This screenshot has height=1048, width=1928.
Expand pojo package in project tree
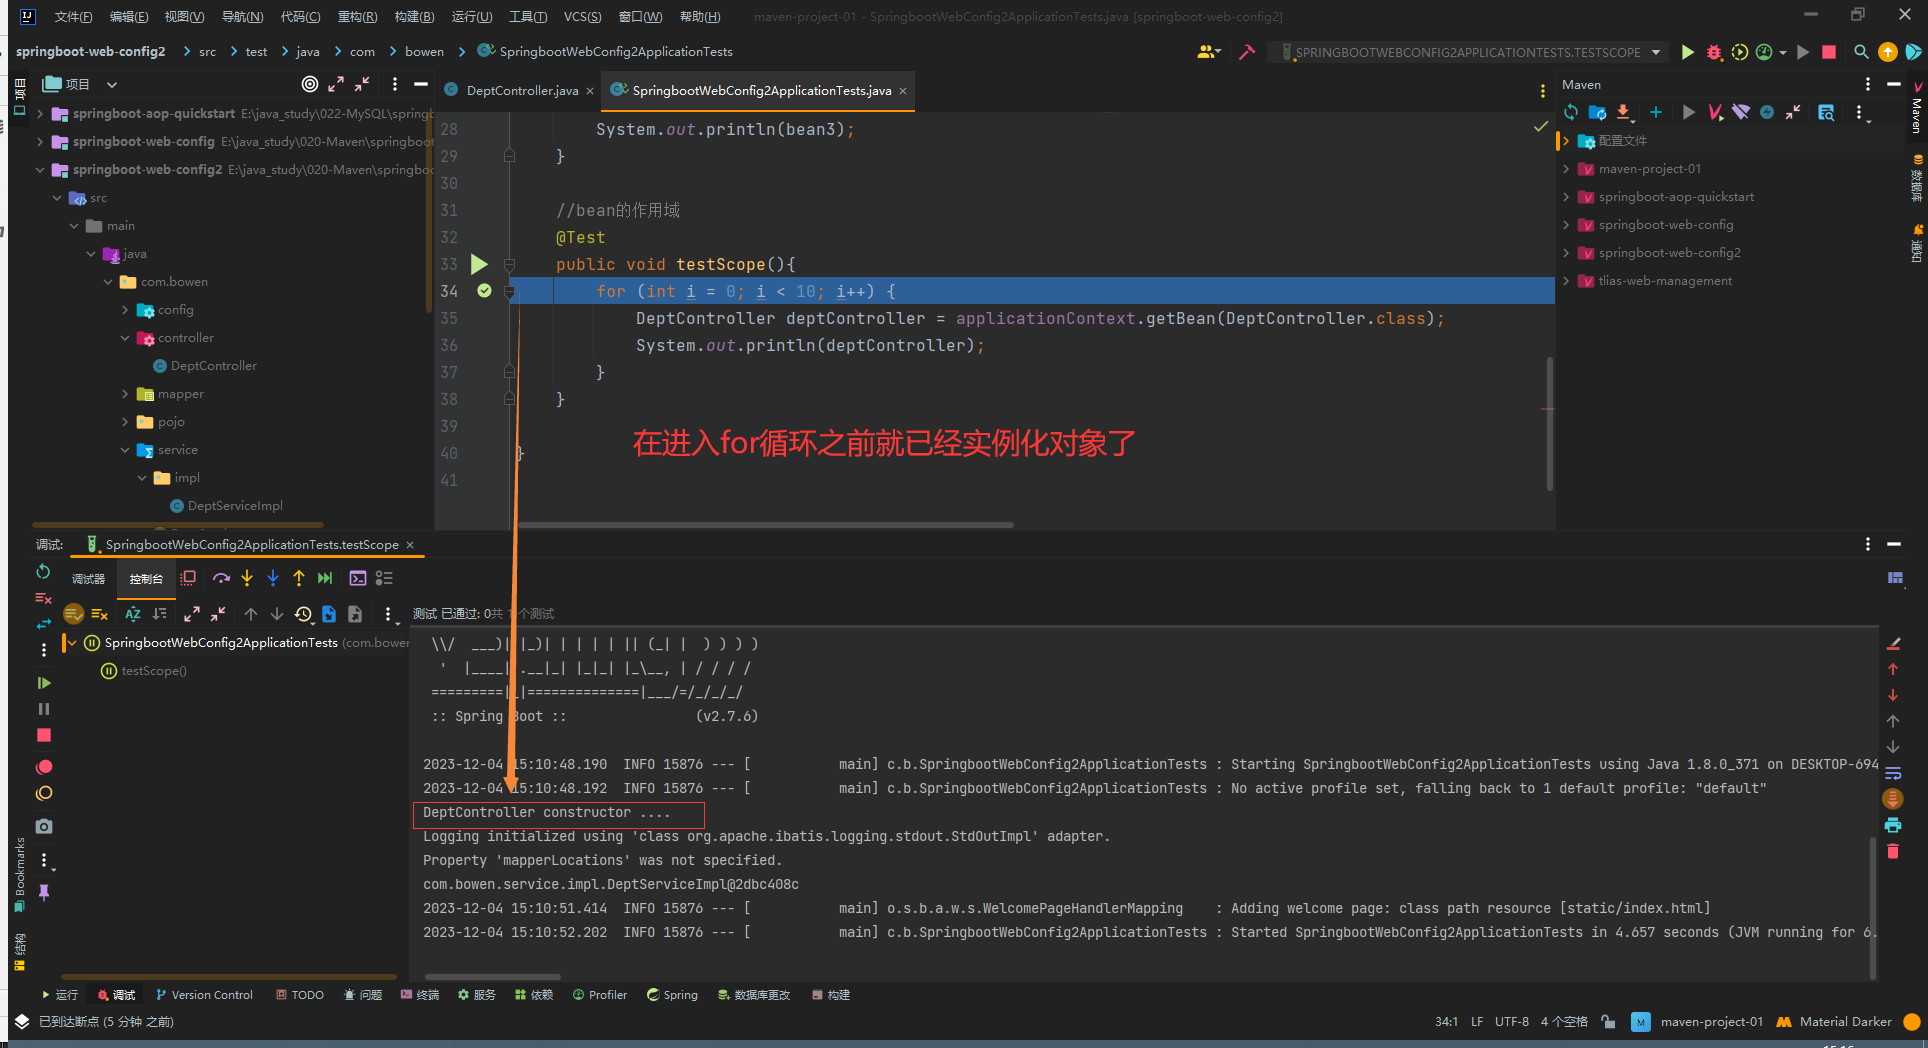[125, 422]
